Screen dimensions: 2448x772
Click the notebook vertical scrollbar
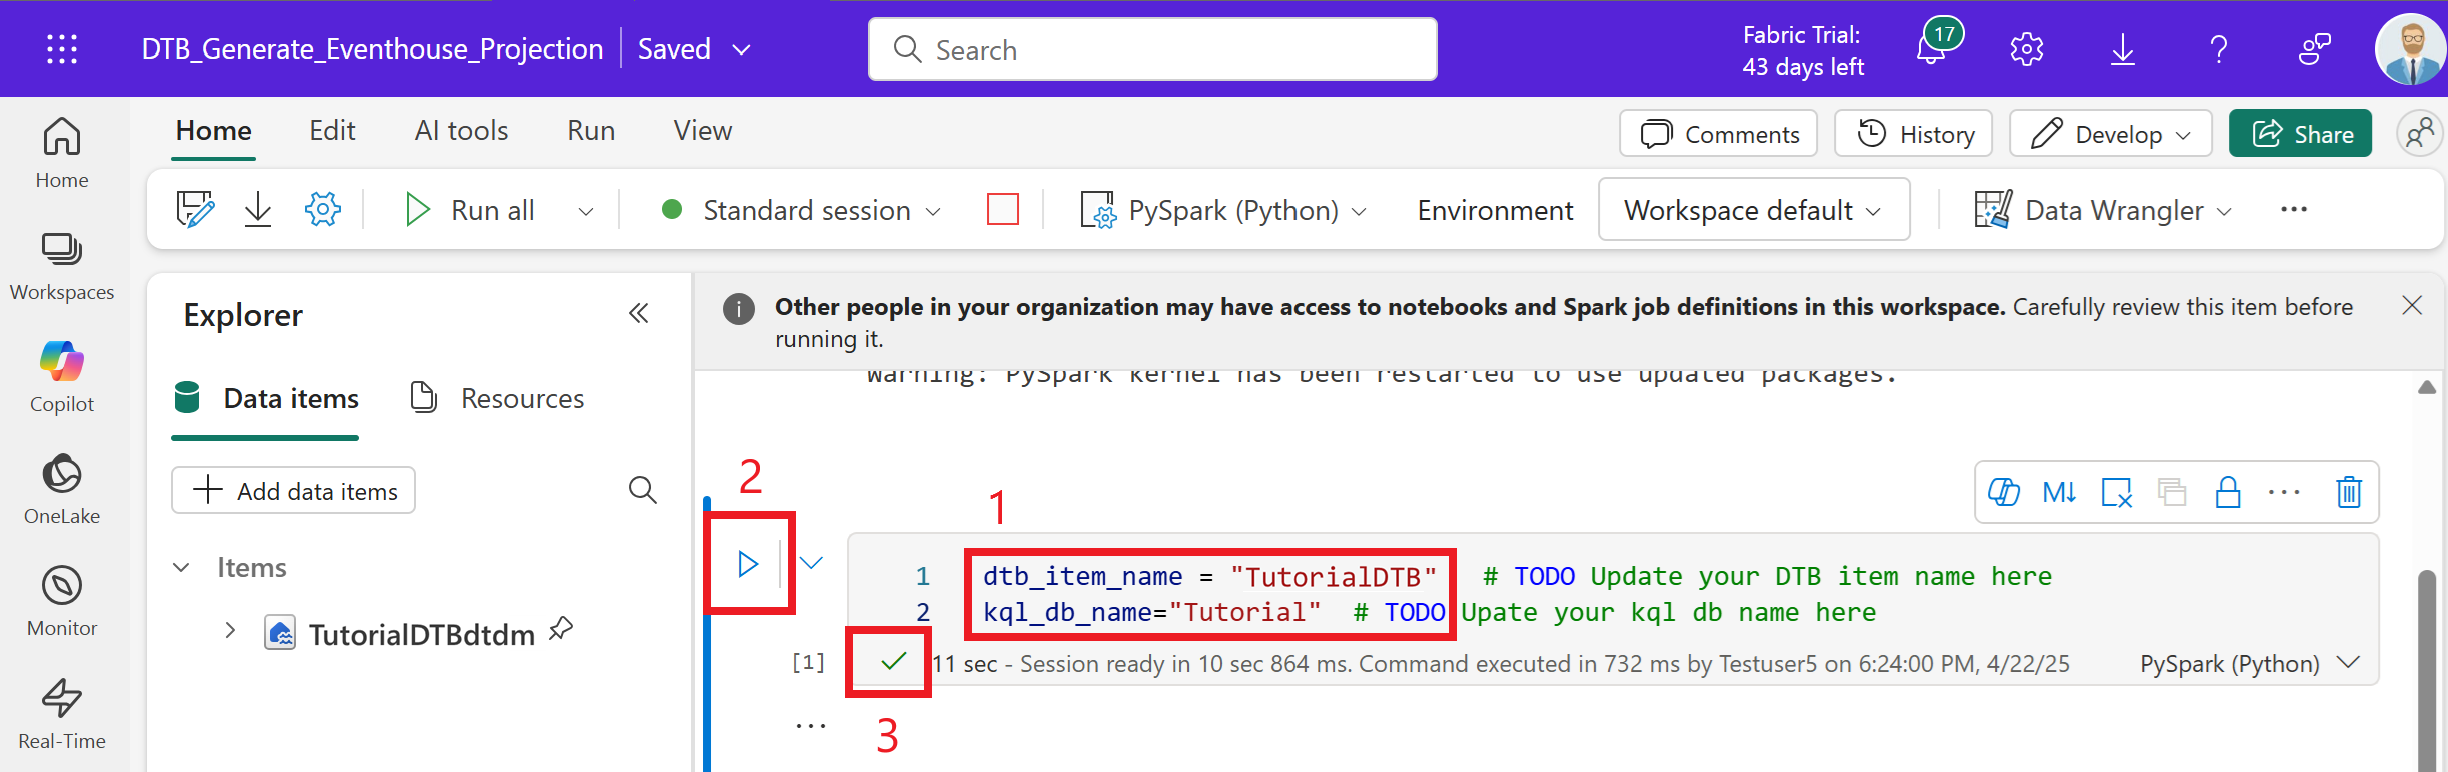[2427, 670]
